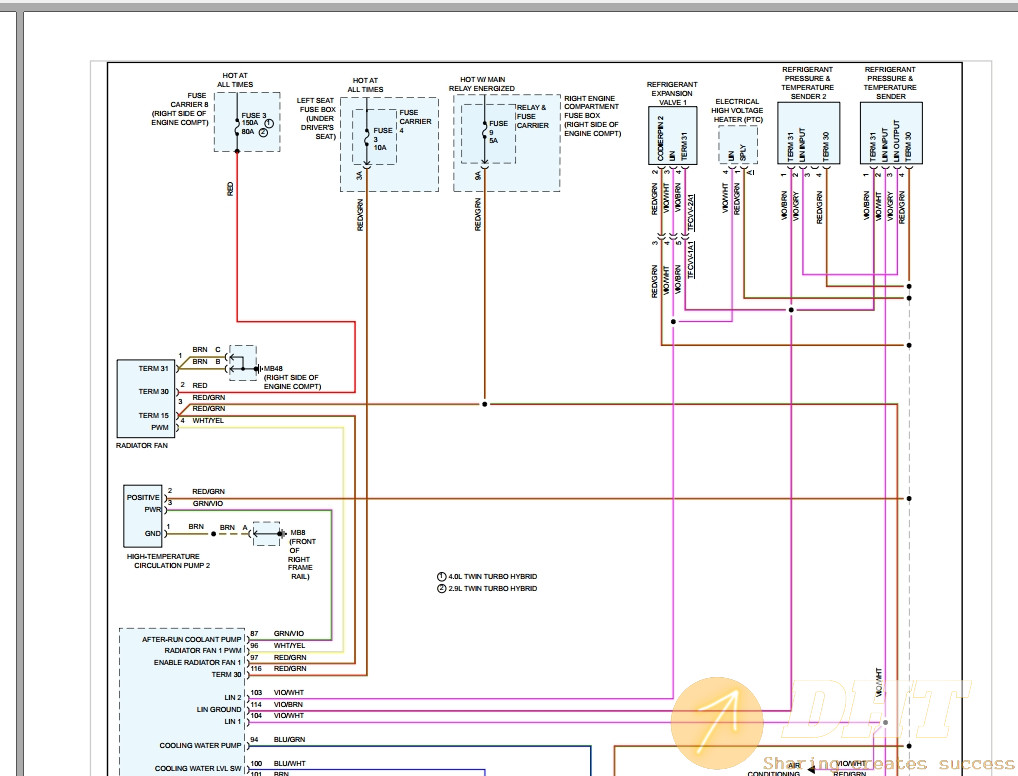Select the "ENABLE RADIATOR FAN 1" pin label
The image size is (1018, 776).
point(197,663)
